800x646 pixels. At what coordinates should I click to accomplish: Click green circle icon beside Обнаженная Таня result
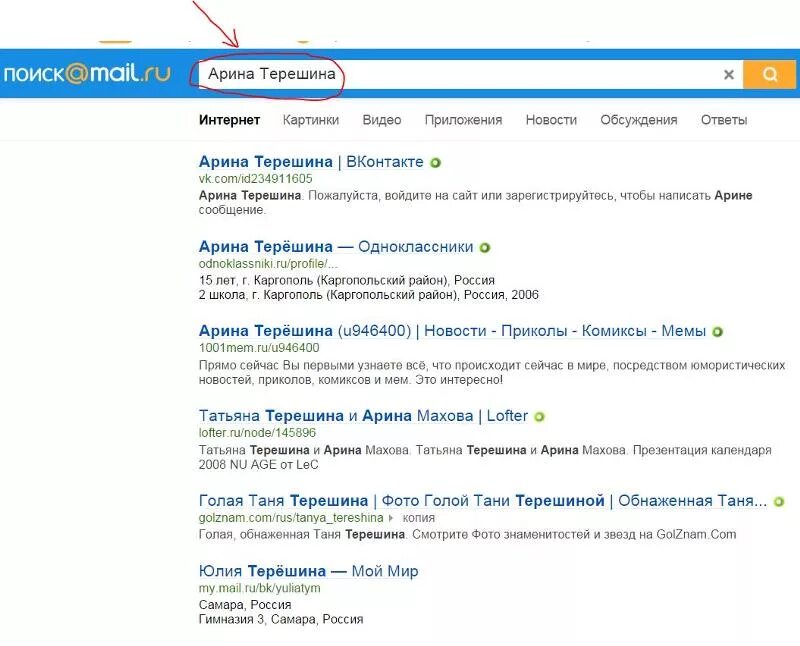point(779,501)
